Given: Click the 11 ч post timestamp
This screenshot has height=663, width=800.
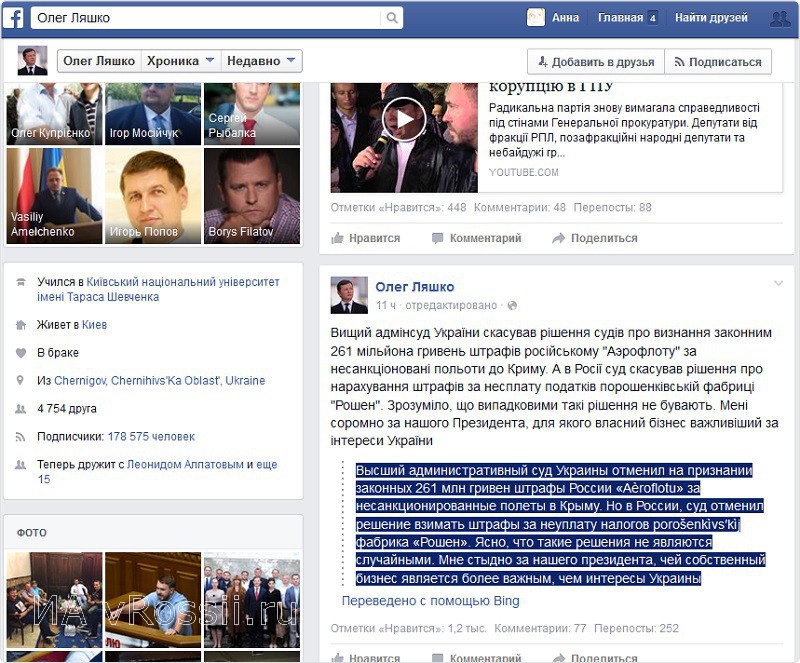Looking at the screenshot, I should 386,305.
